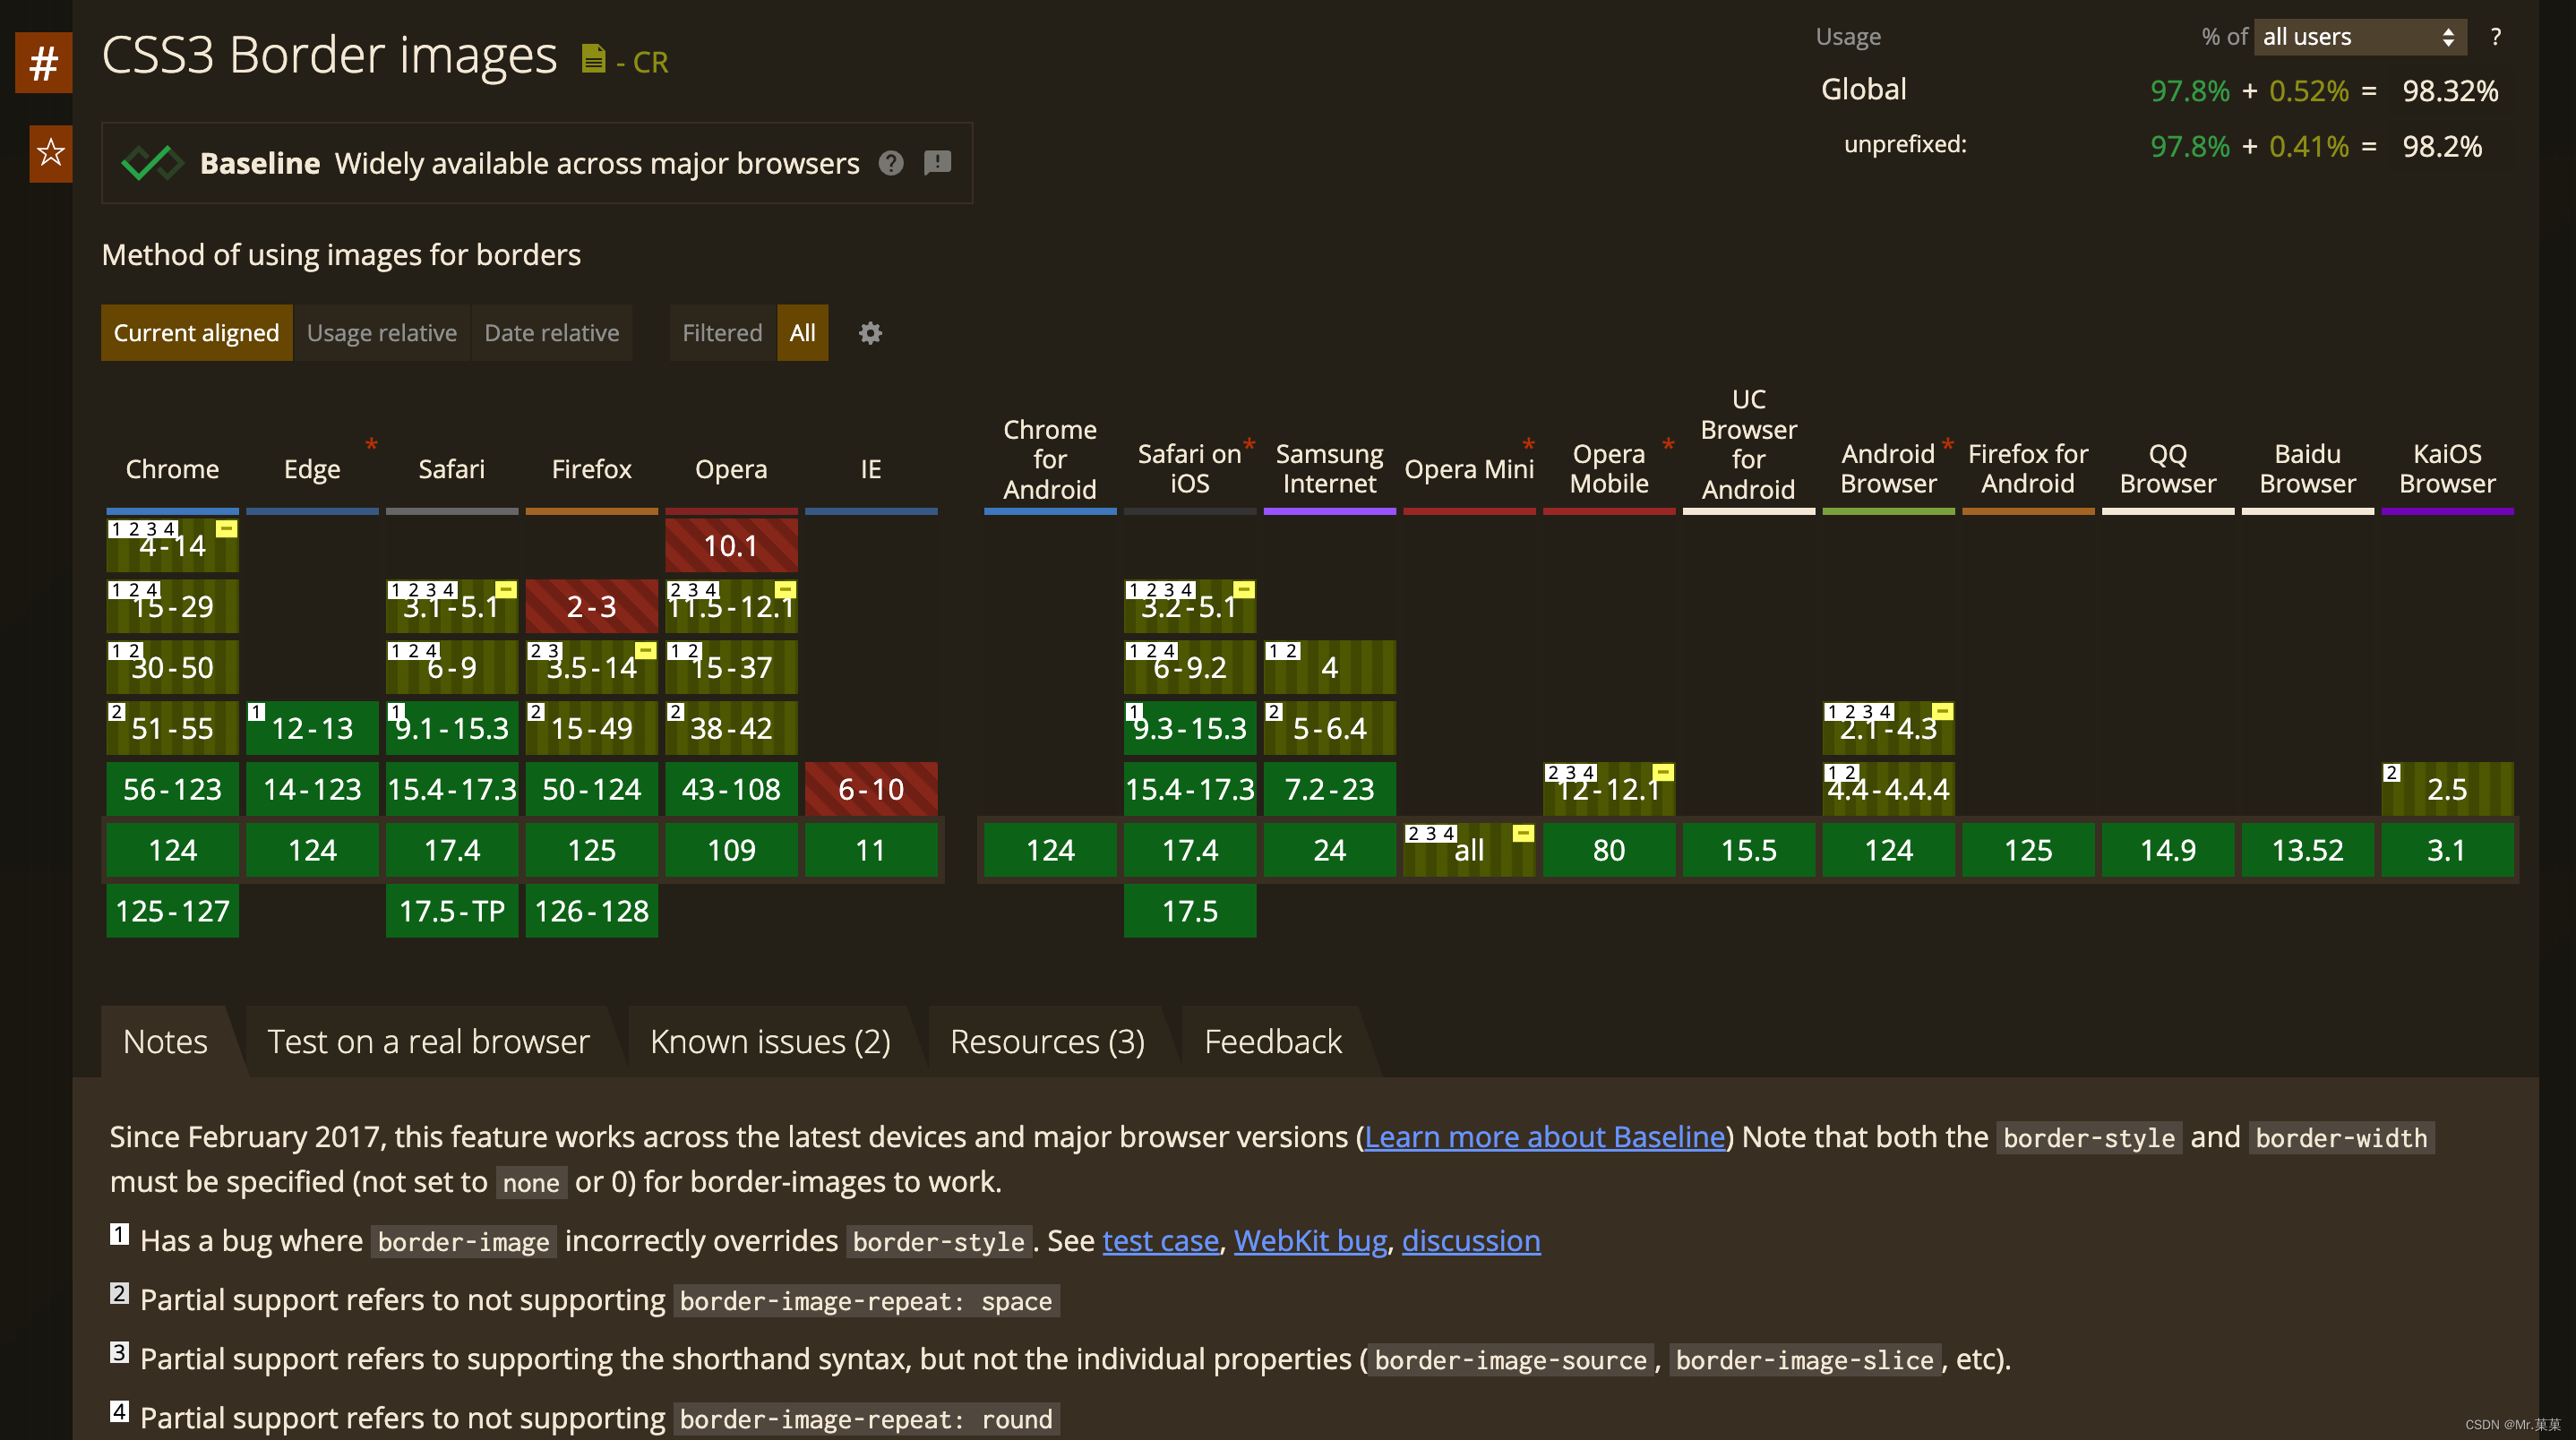Open the Baseline feedback speech bubble icon
Screen dimensions: 2576x1440
(937, 162)
